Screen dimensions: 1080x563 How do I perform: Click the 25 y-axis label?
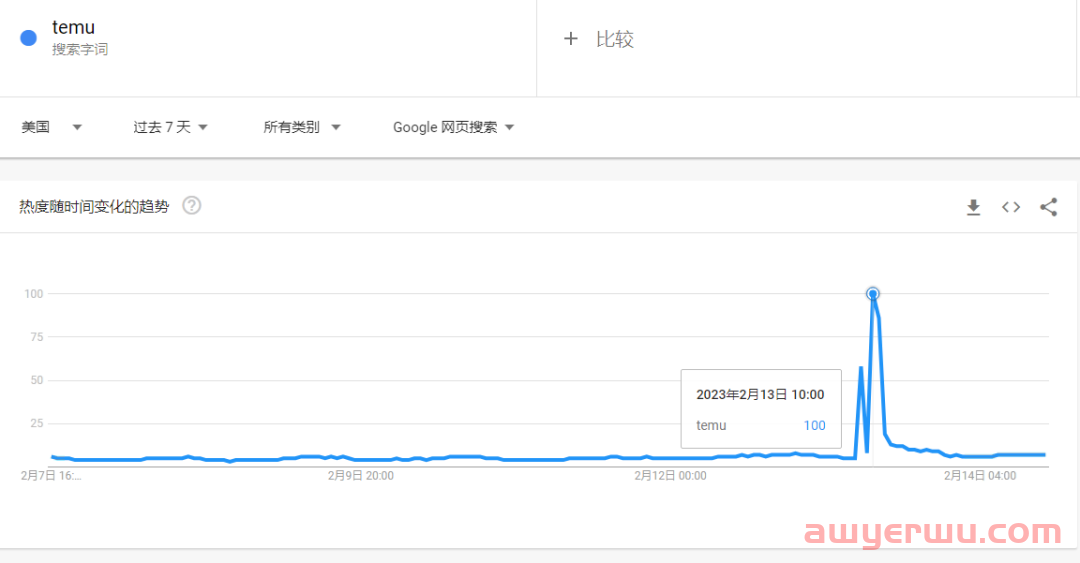click(x=37, y=423)
